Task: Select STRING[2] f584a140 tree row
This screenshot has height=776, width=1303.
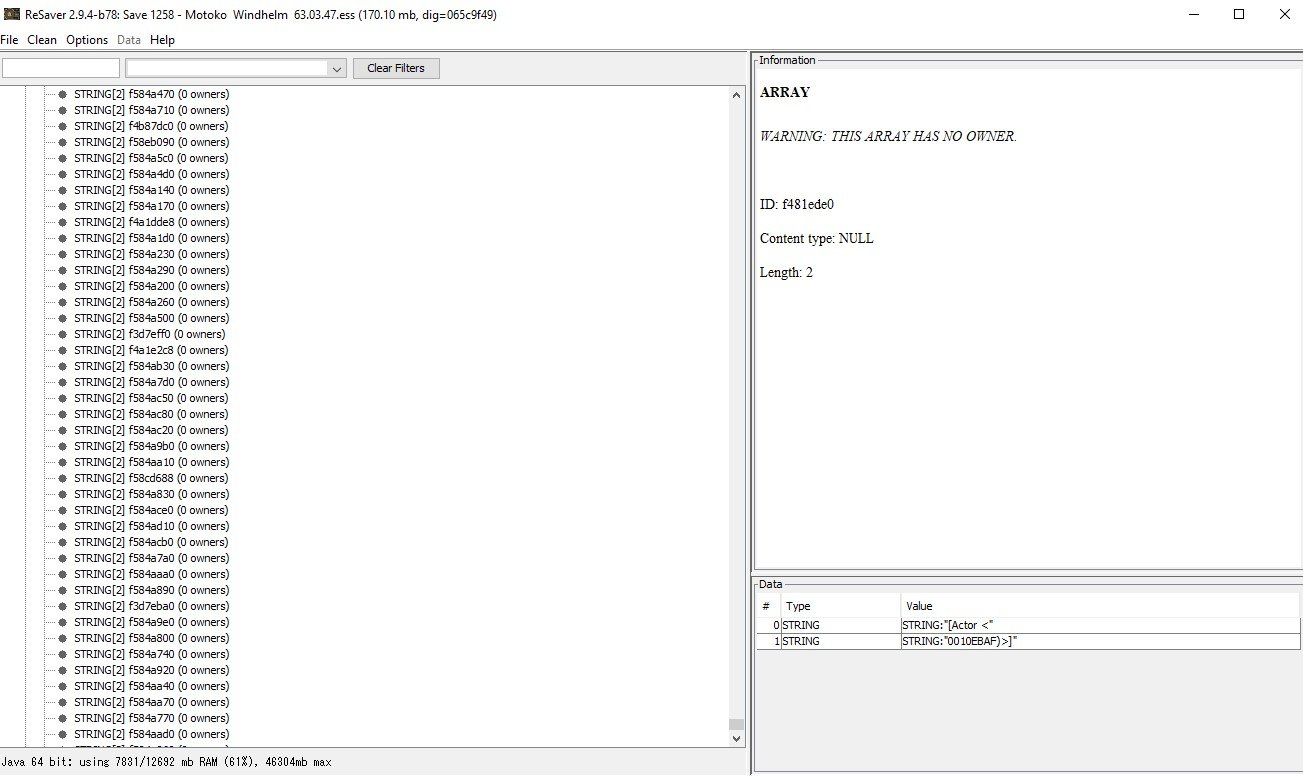Action: [x=150, y=190]
